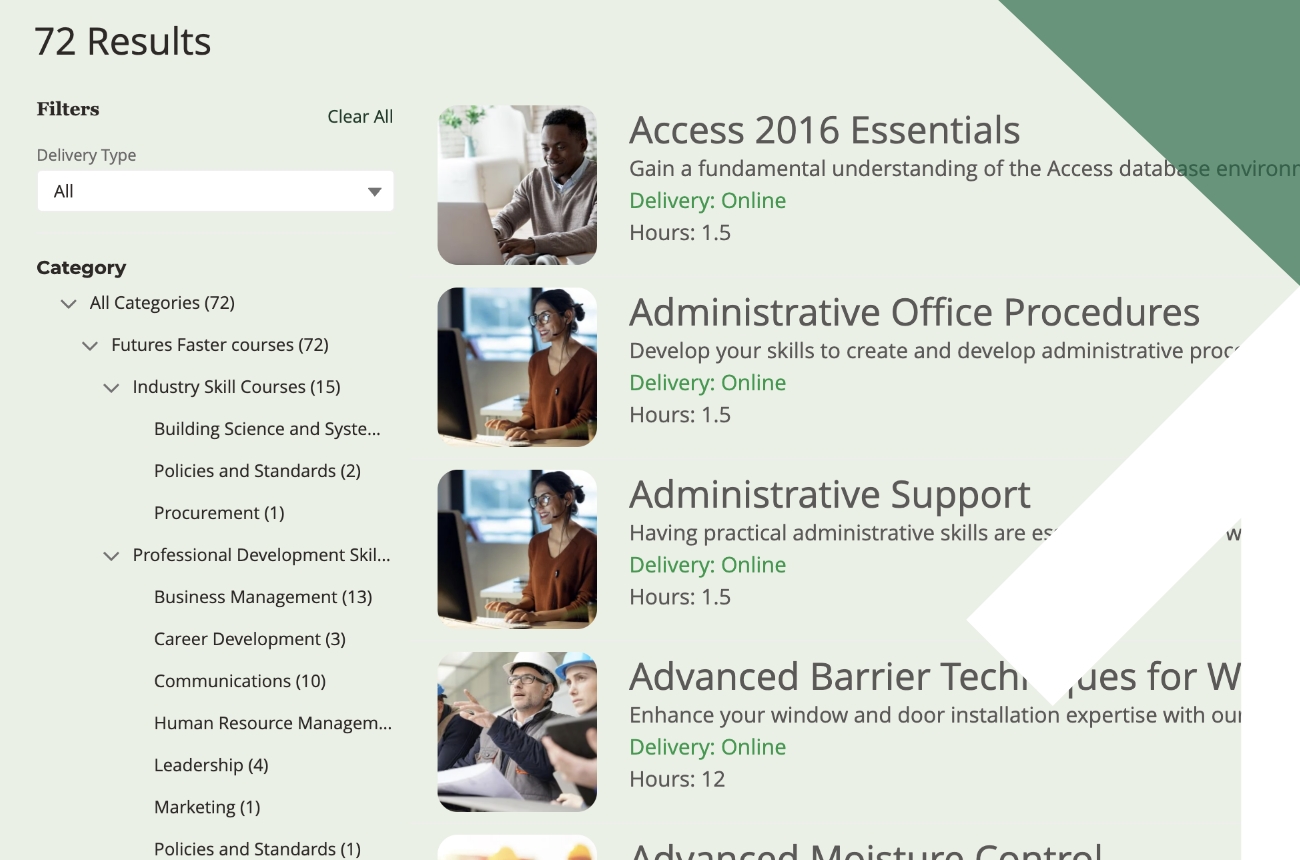Select Futures Faster courses (72) category
Image resolution: width=1300 pixels, height=860 pixels.
220,345
